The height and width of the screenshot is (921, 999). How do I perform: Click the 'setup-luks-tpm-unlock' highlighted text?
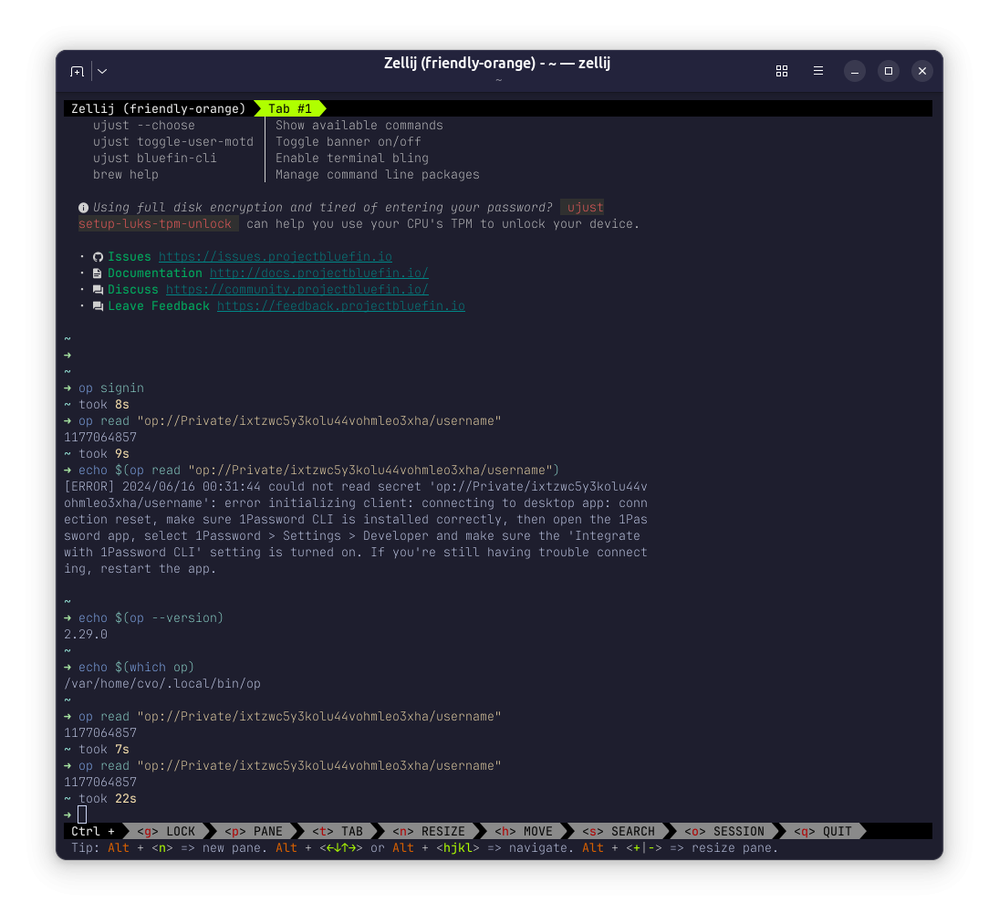coord(155,224)
